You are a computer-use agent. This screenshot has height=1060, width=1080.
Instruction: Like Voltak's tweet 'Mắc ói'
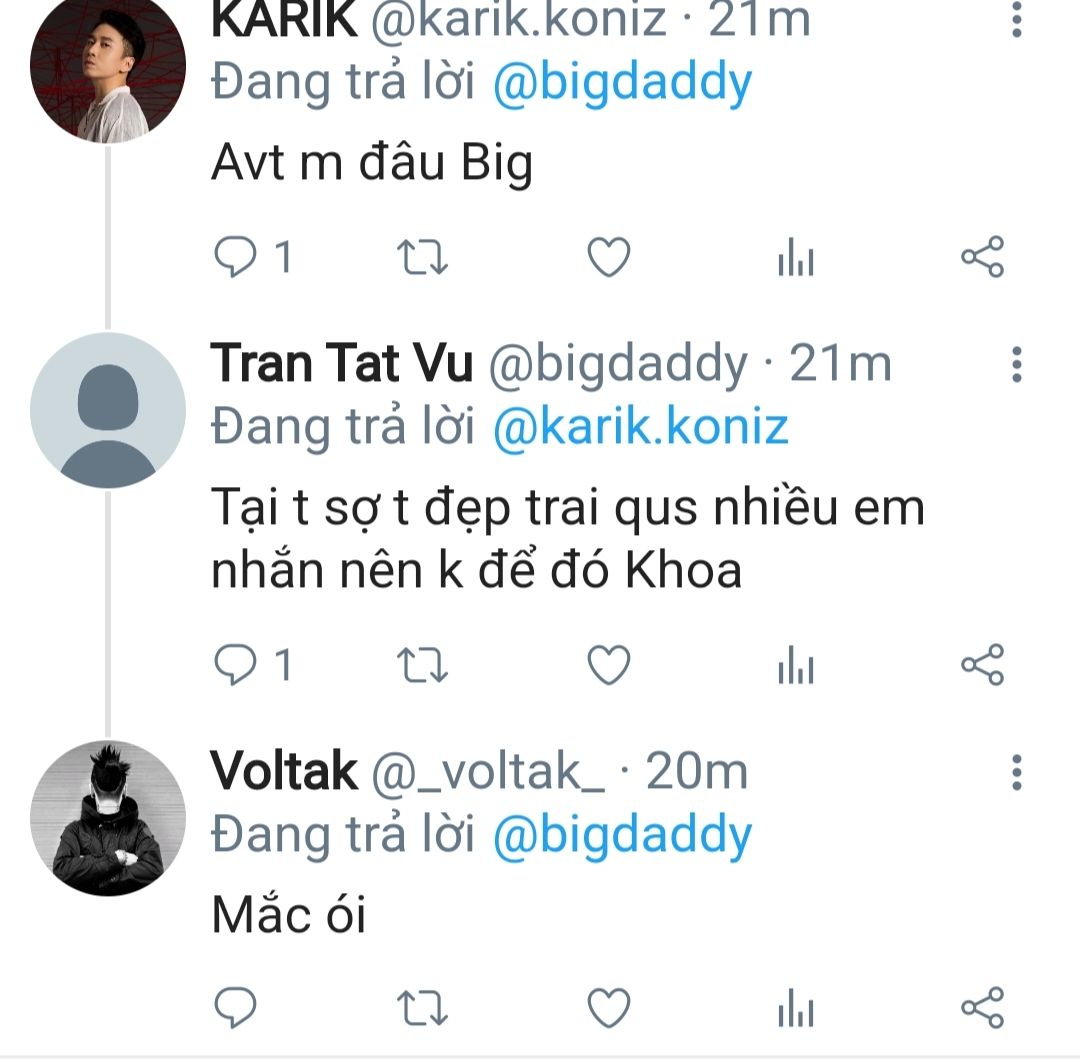tap(608, 1006)
